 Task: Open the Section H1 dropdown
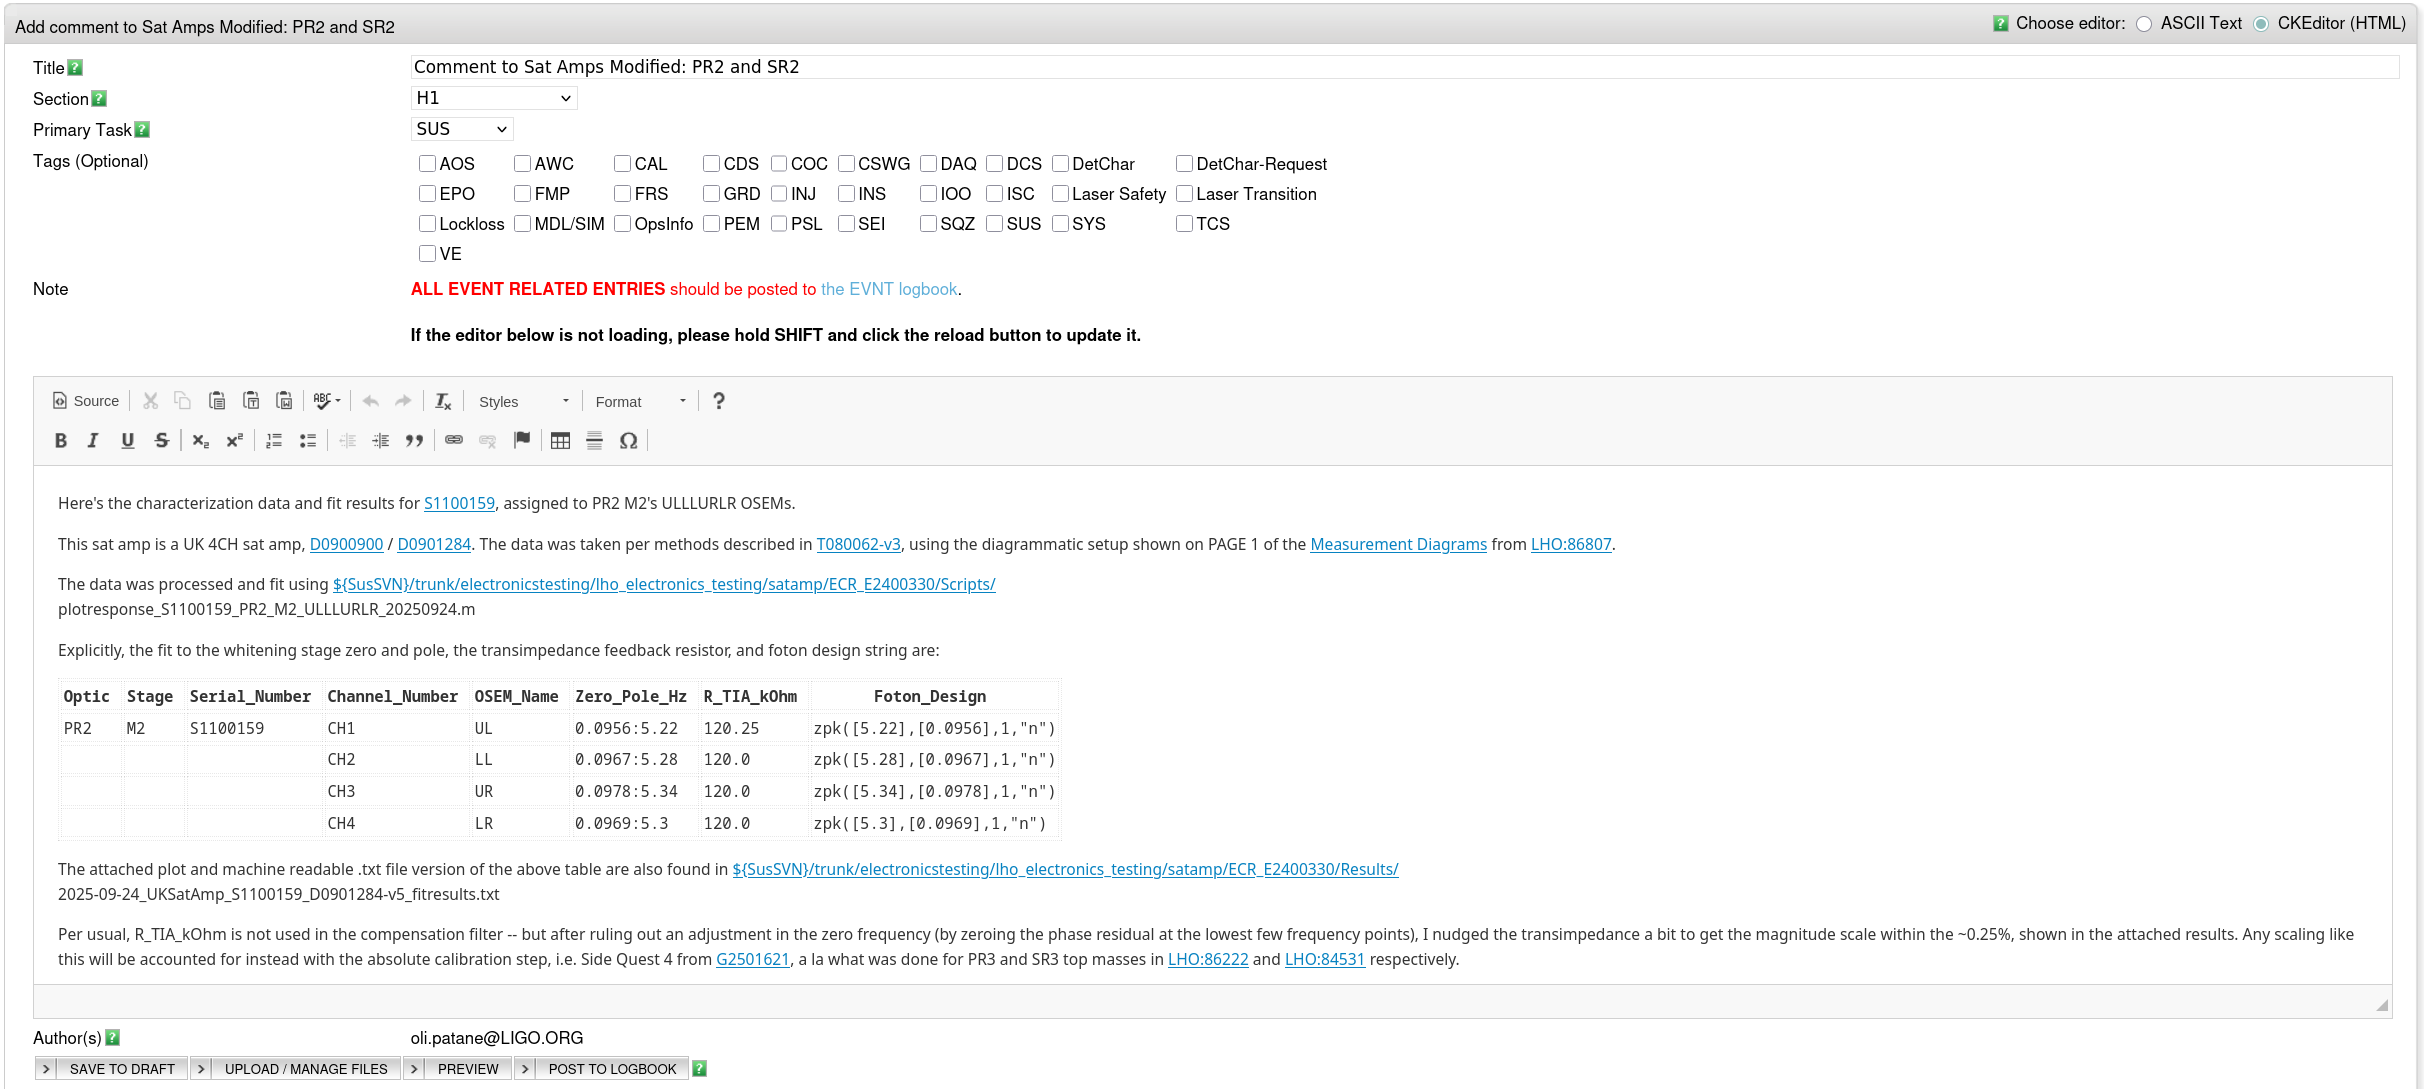(x=494, y=98)
